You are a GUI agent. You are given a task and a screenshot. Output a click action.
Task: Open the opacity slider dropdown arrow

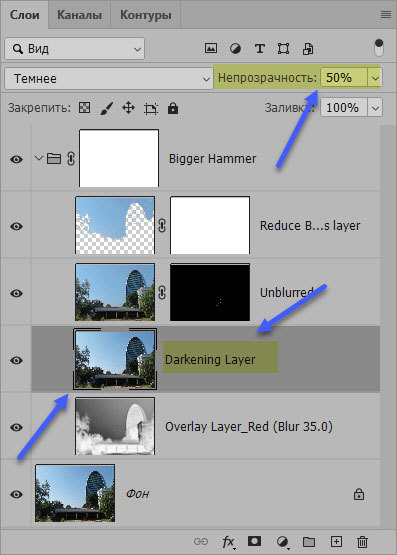[375, 78]
